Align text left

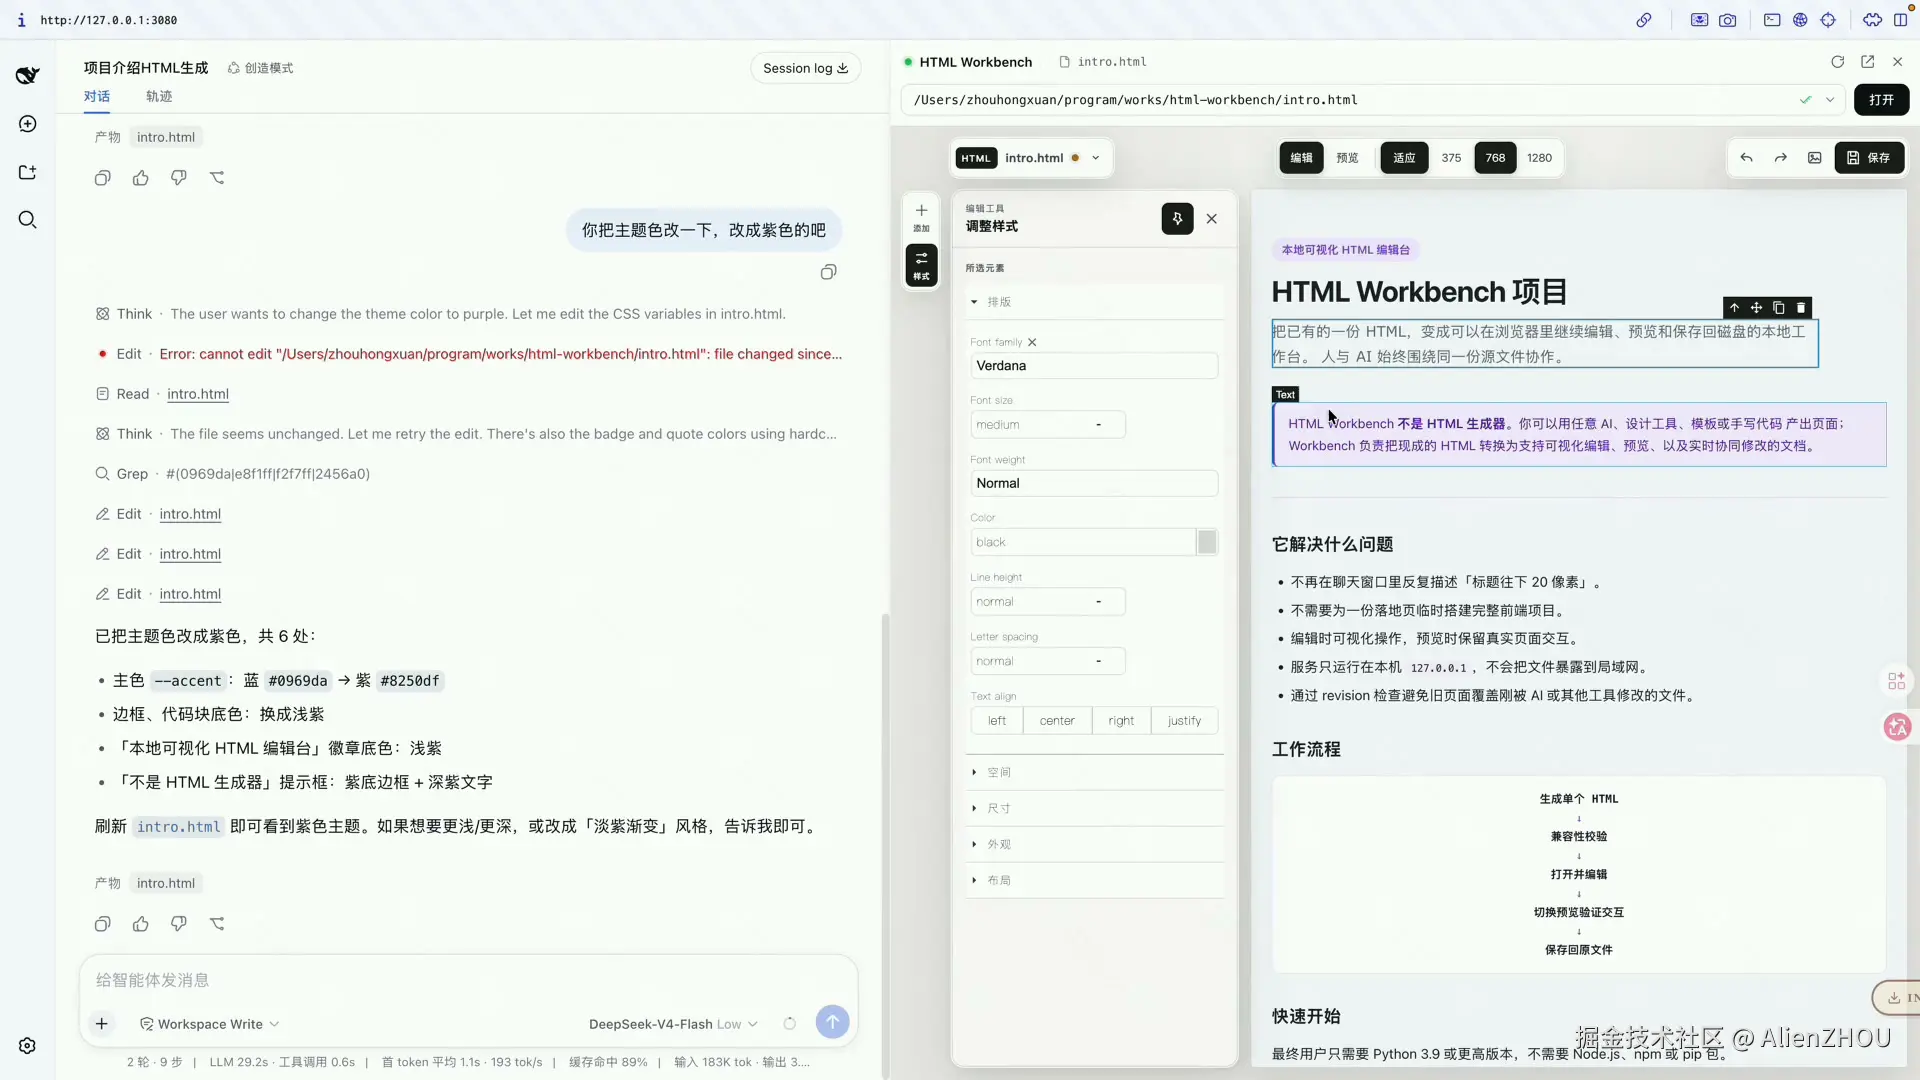997,721
